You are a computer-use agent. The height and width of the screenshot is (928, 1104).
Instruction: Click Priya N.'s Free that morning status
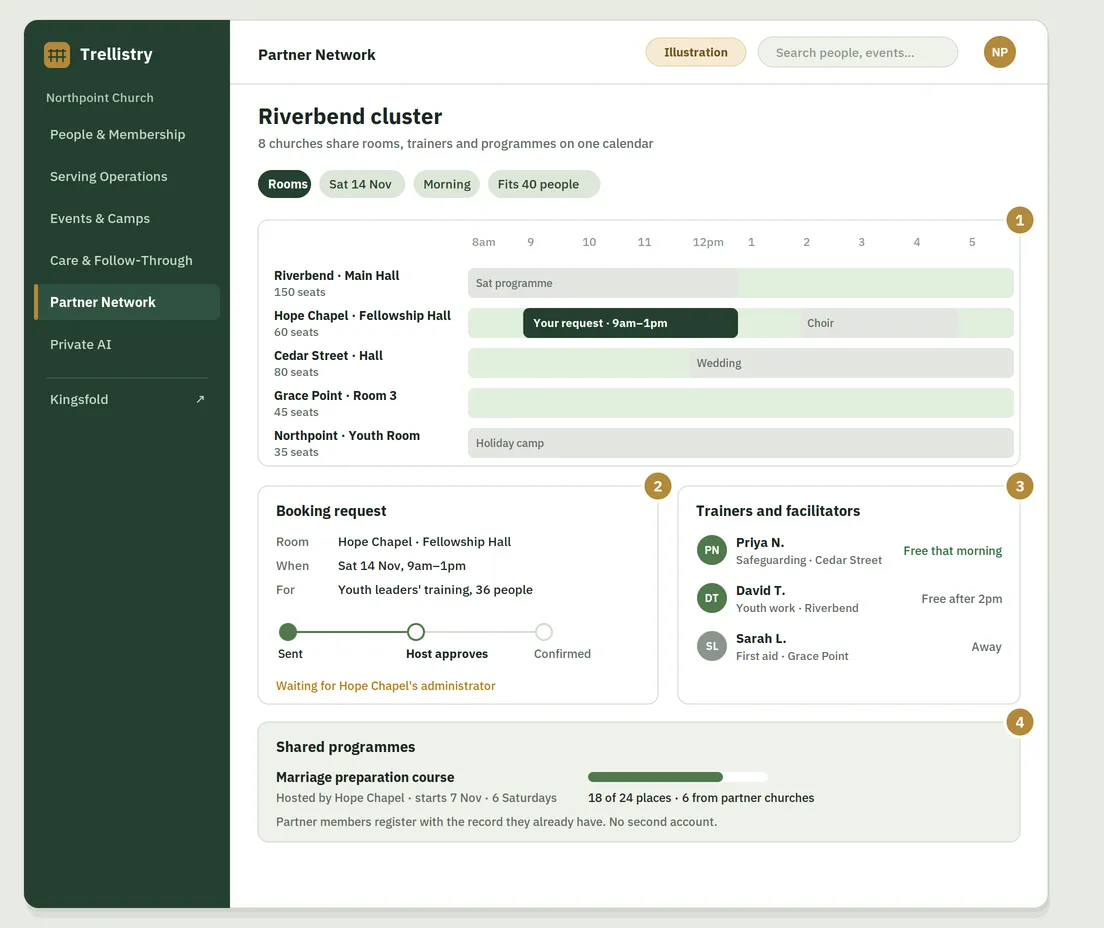(x=953, y=551)
